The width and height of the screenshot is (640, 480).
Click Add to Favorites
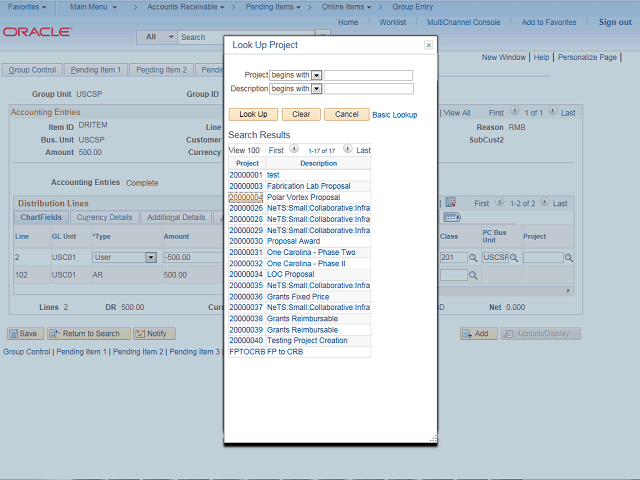point(549,22)
